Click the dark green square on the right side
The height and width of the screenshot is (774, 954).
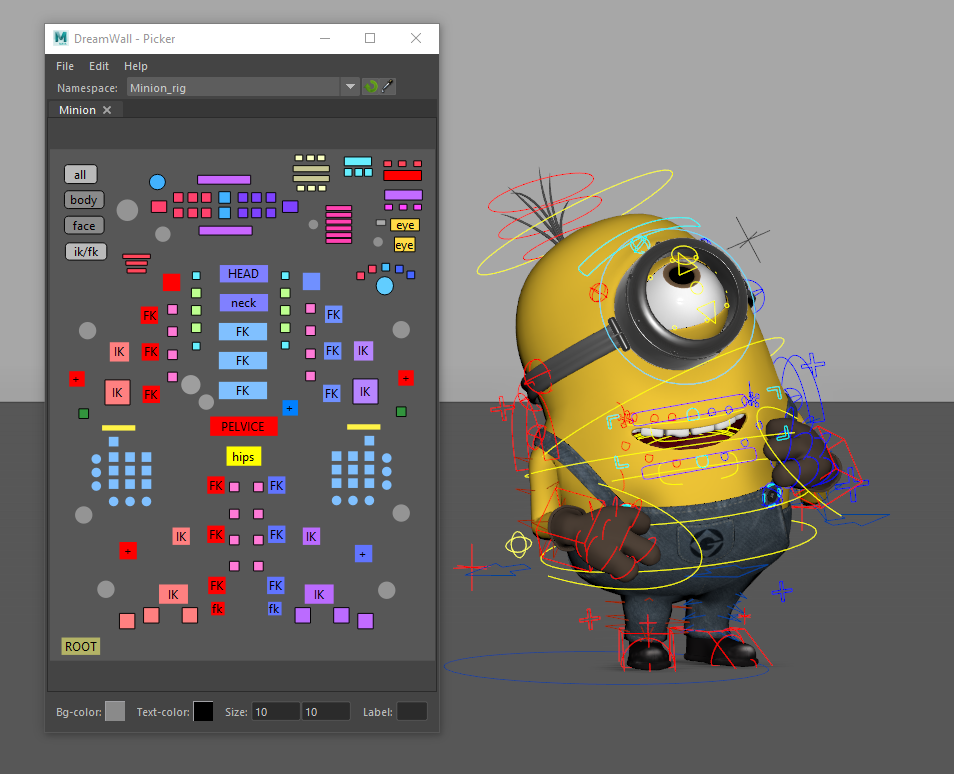(401, 412)
